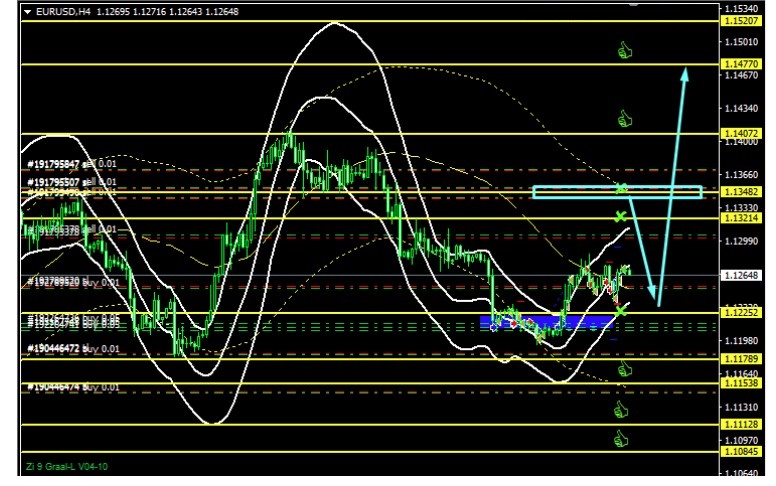Click the thumbs-up icon between 1.14770 and 1.14072
Viewport: 776px width, 486px height.
point(626,120)
